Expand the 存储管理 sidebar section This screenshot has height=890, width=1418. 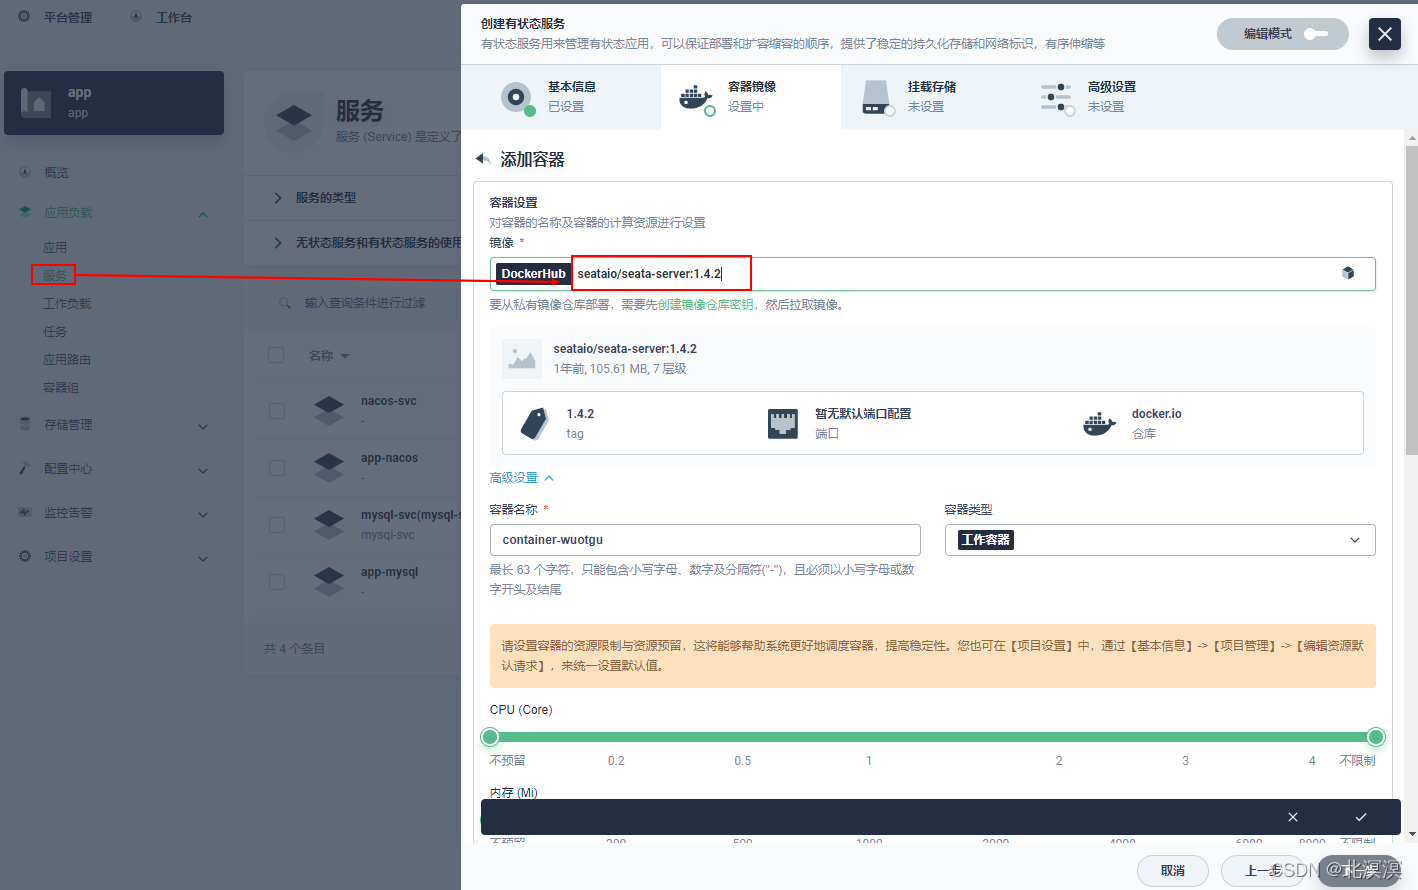tap(203, 426)
